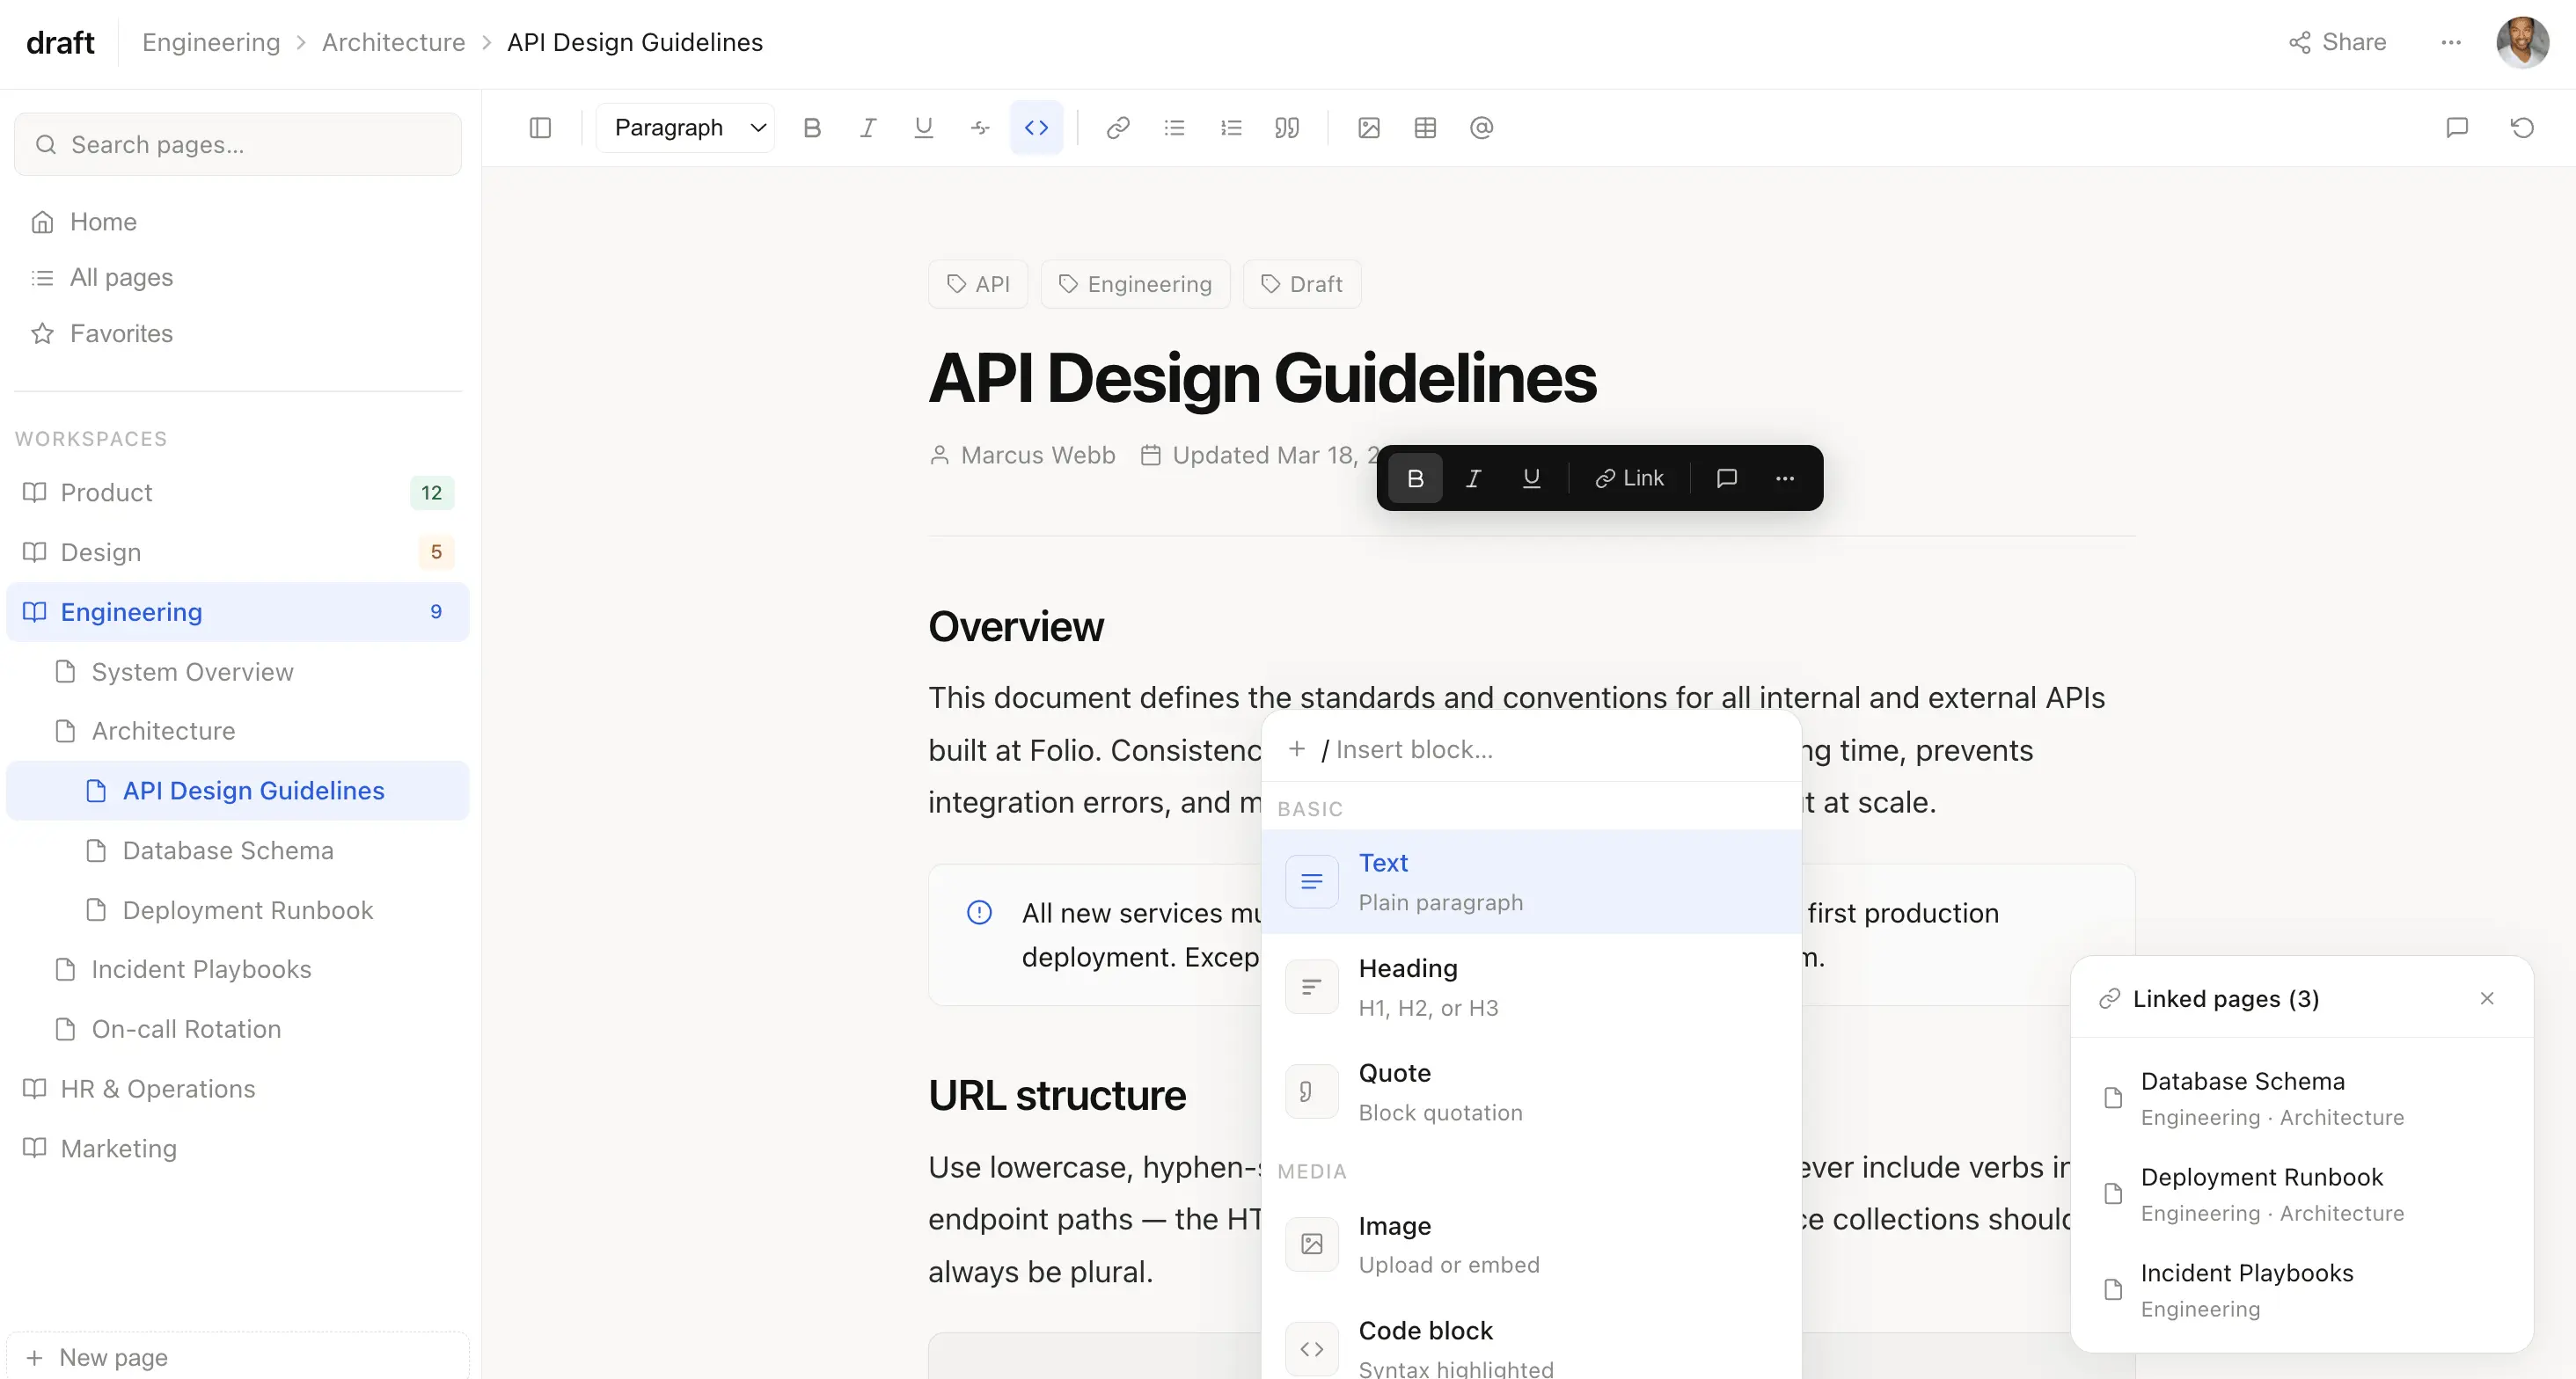This screenshot has width=2576, height=1379.
Task: Toggle underline in the floating toolbar
Action: click(1531, 478)
